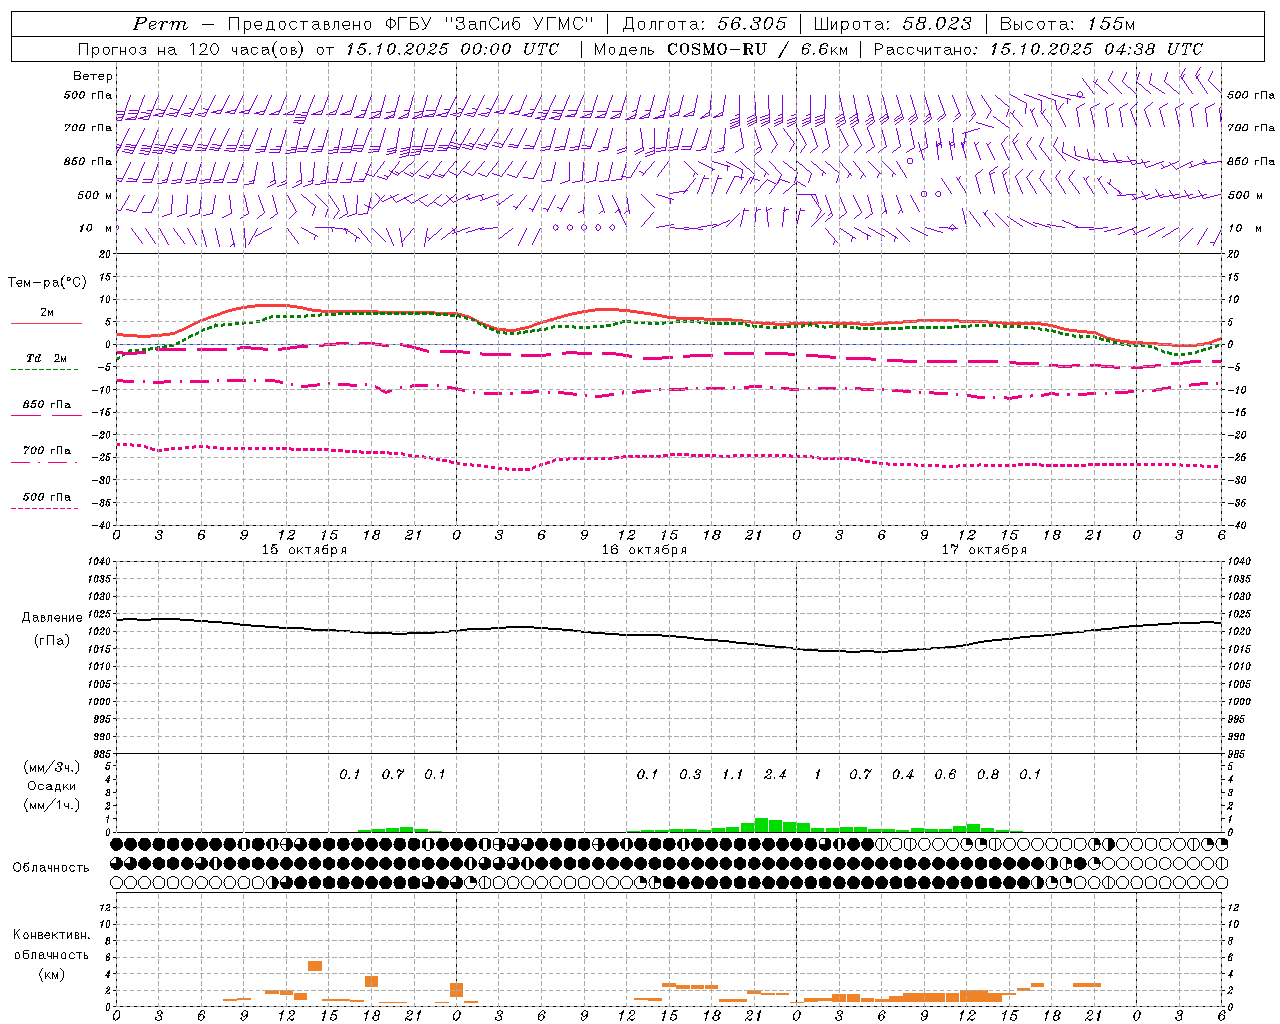Image resolution: width=1280 pixels, height=1024 pixels.
Task: Click the tallest green precipitation bar
Action: [x=761, y=825]
